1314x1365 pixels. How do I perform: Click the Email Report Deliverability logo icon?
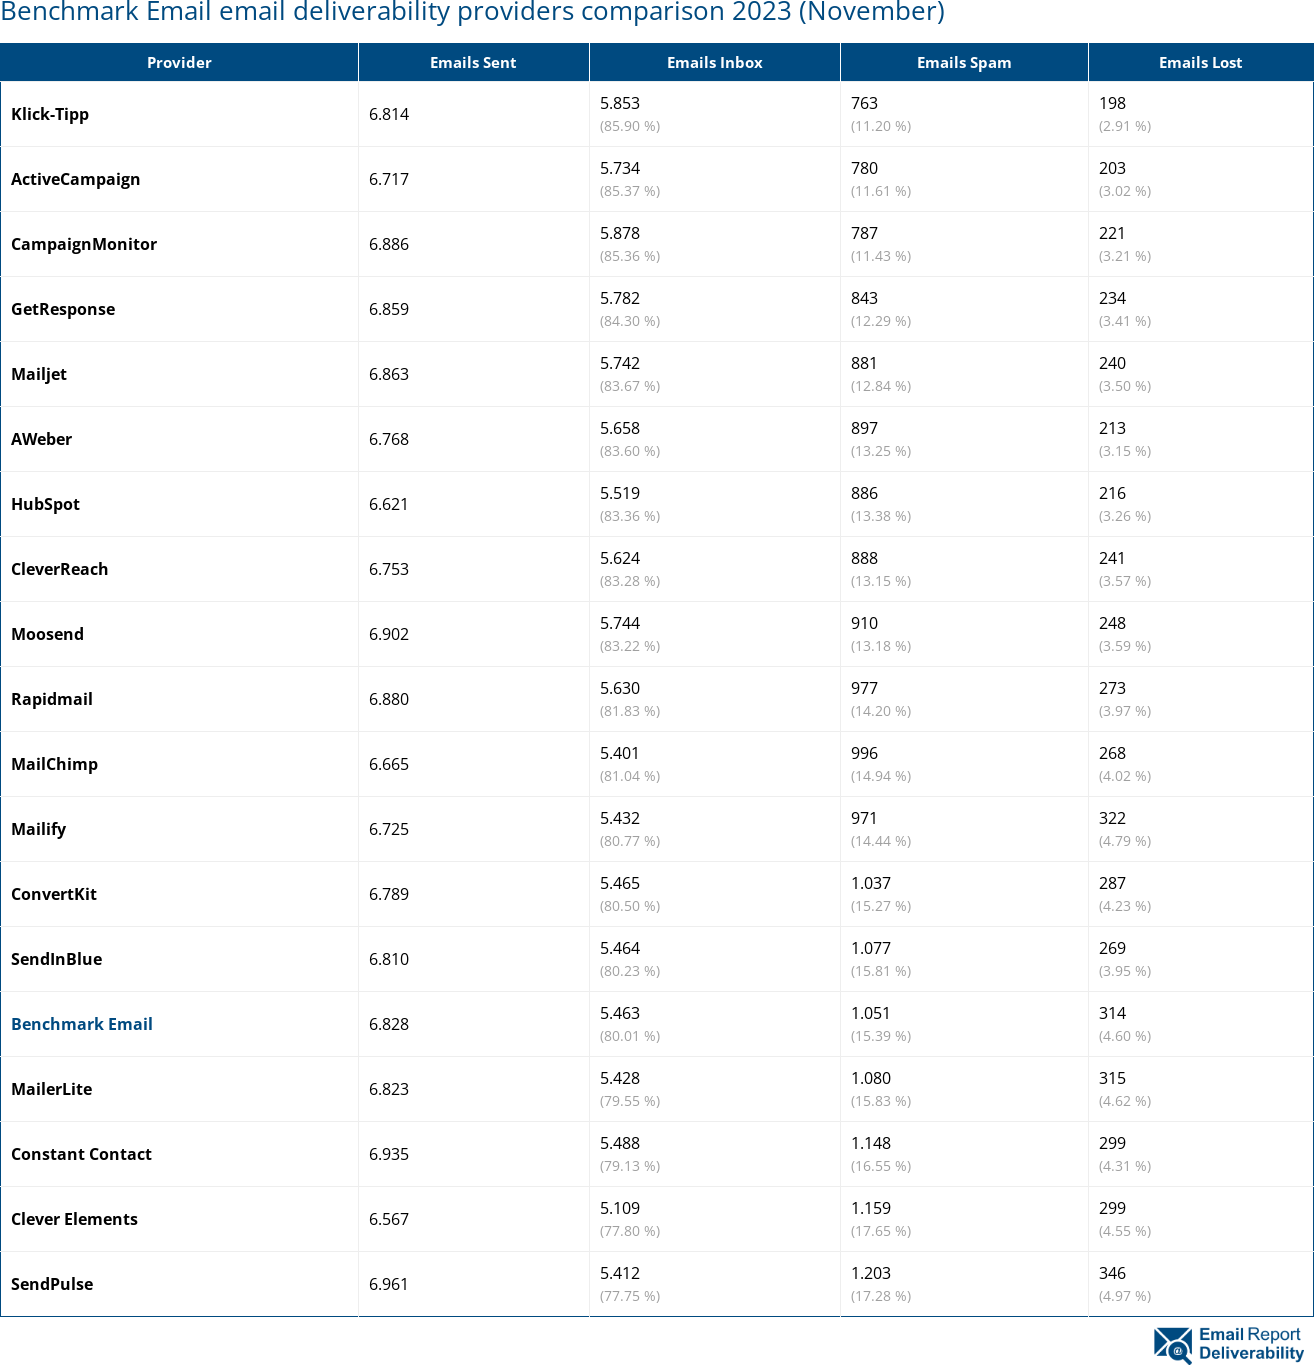[1173, 1345]
